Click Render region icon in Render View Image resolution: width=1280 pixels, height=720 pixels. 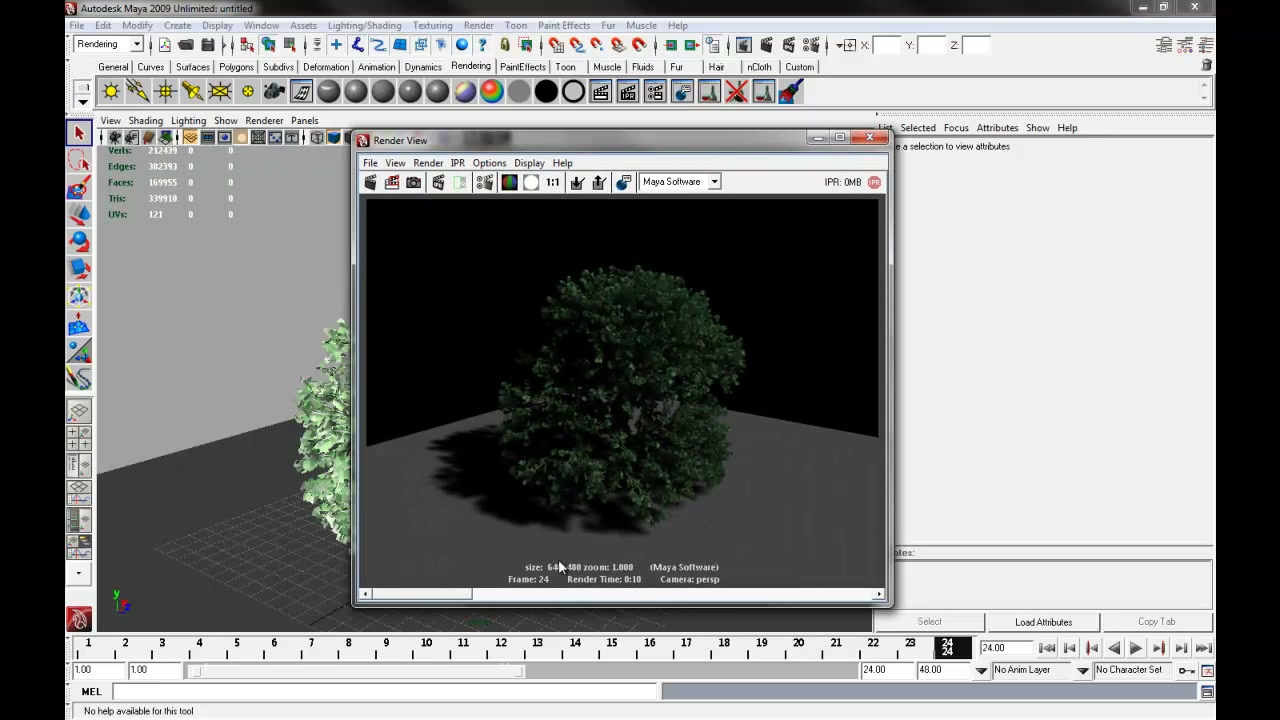(x=392, y=182)
